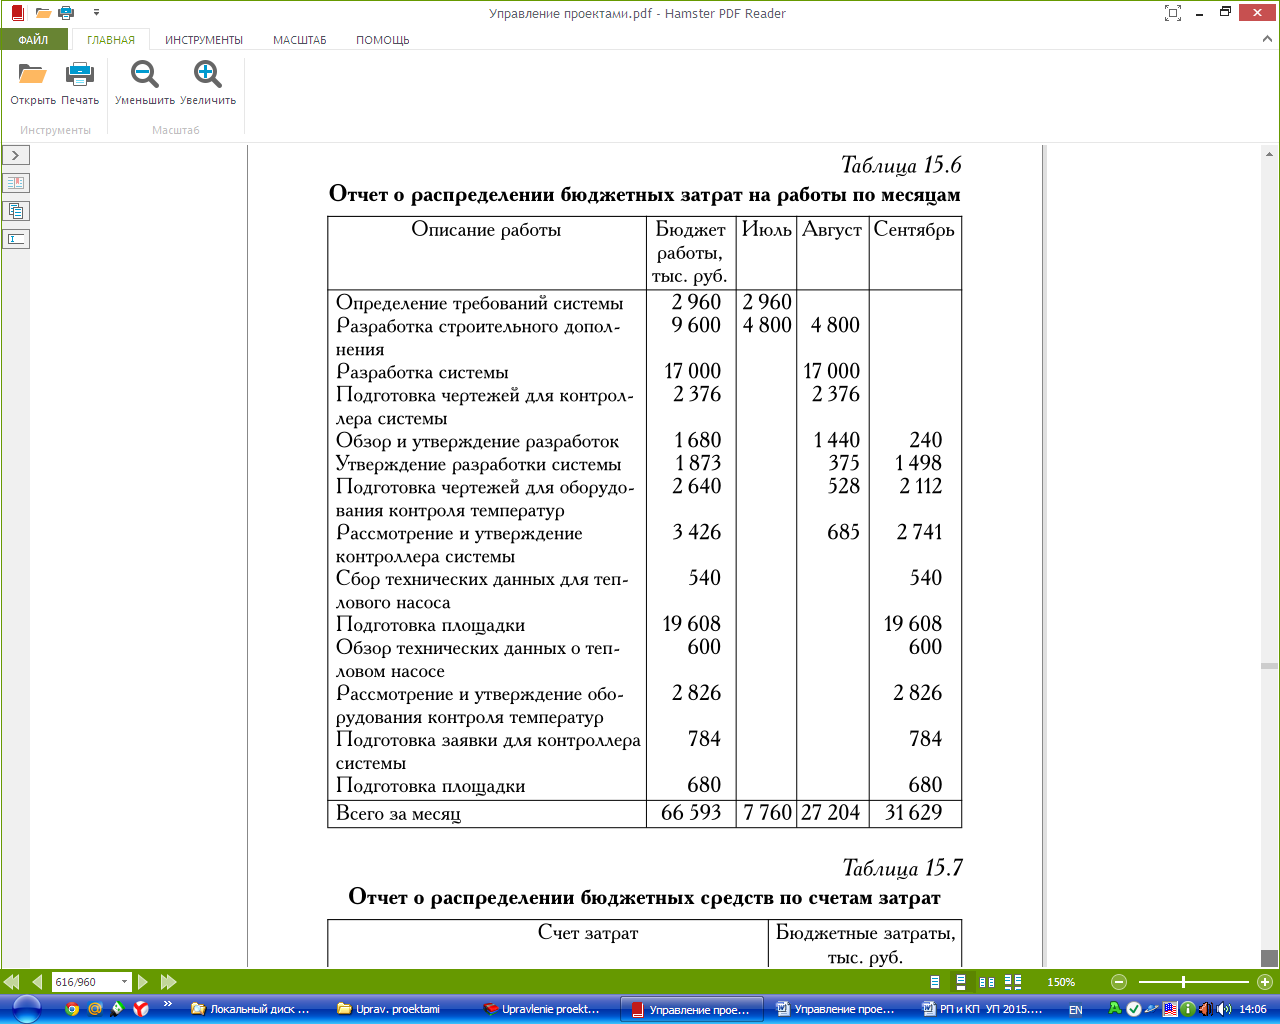The height and width of the screenshot is (1024, 1280).
Task: Switch to the ИНСТРУМЕНТЫ tab
Action: (x=204, y=40)
